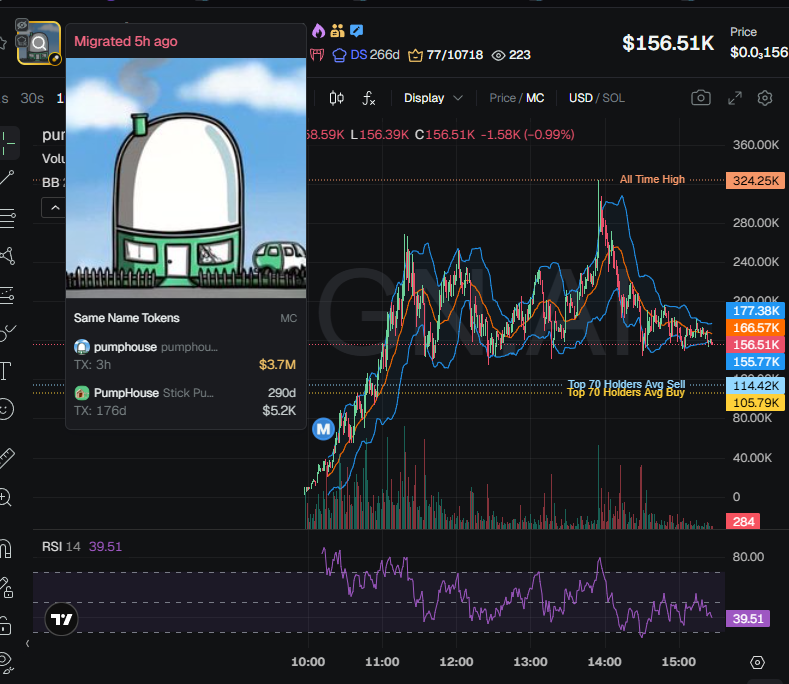Click the 324.25K all-time-high price tag

755,181
